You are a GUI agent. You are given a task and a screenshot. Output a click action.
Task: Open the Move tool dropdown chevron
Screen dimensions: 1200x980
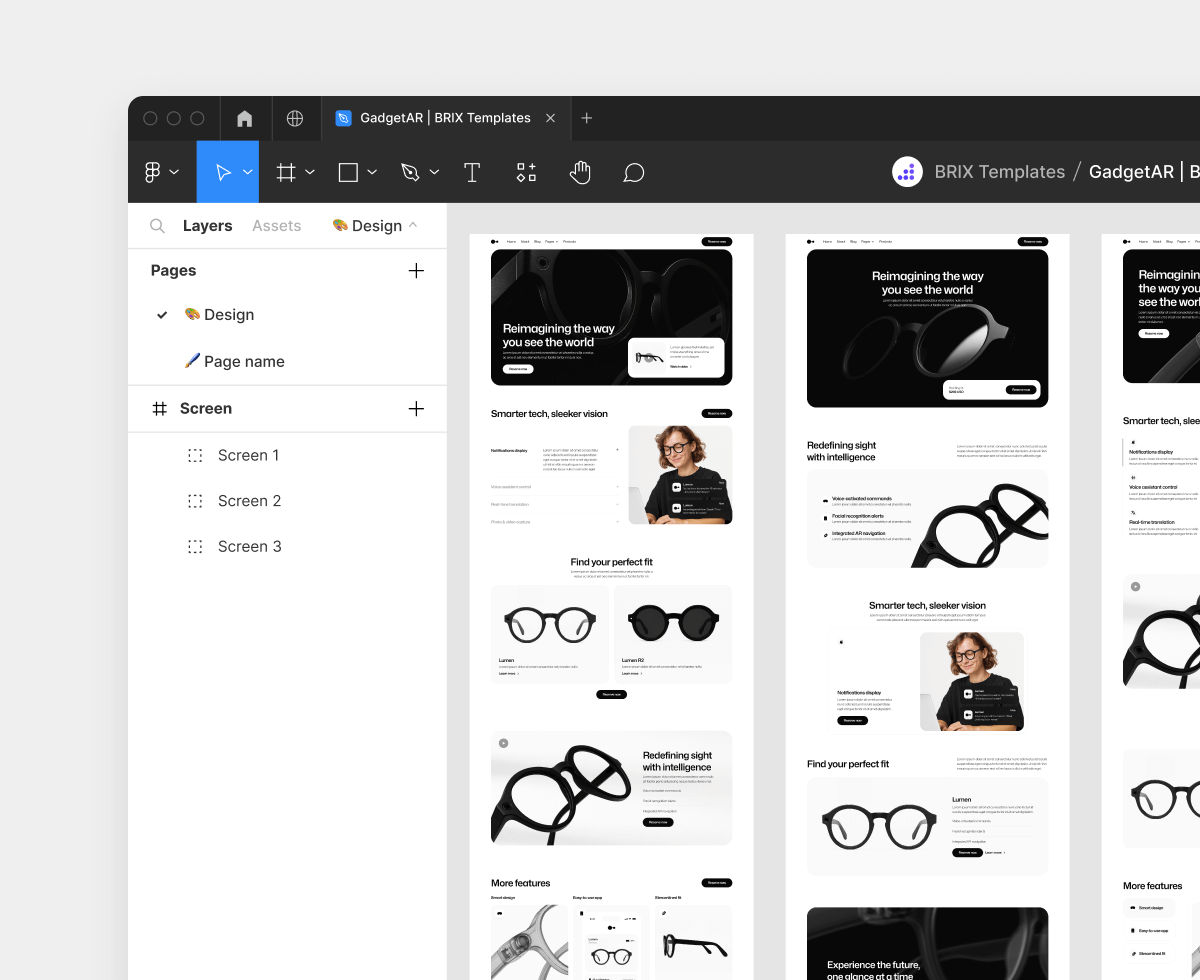tap(246, 171)
